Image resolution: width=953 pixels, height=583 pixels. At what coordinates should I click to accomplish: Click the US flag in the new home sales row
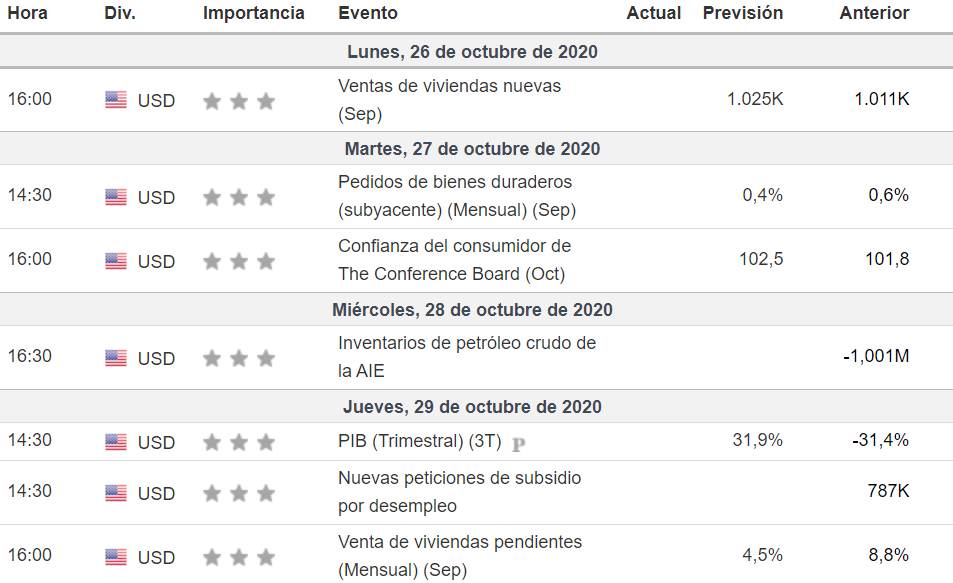[x=116, y=100]
